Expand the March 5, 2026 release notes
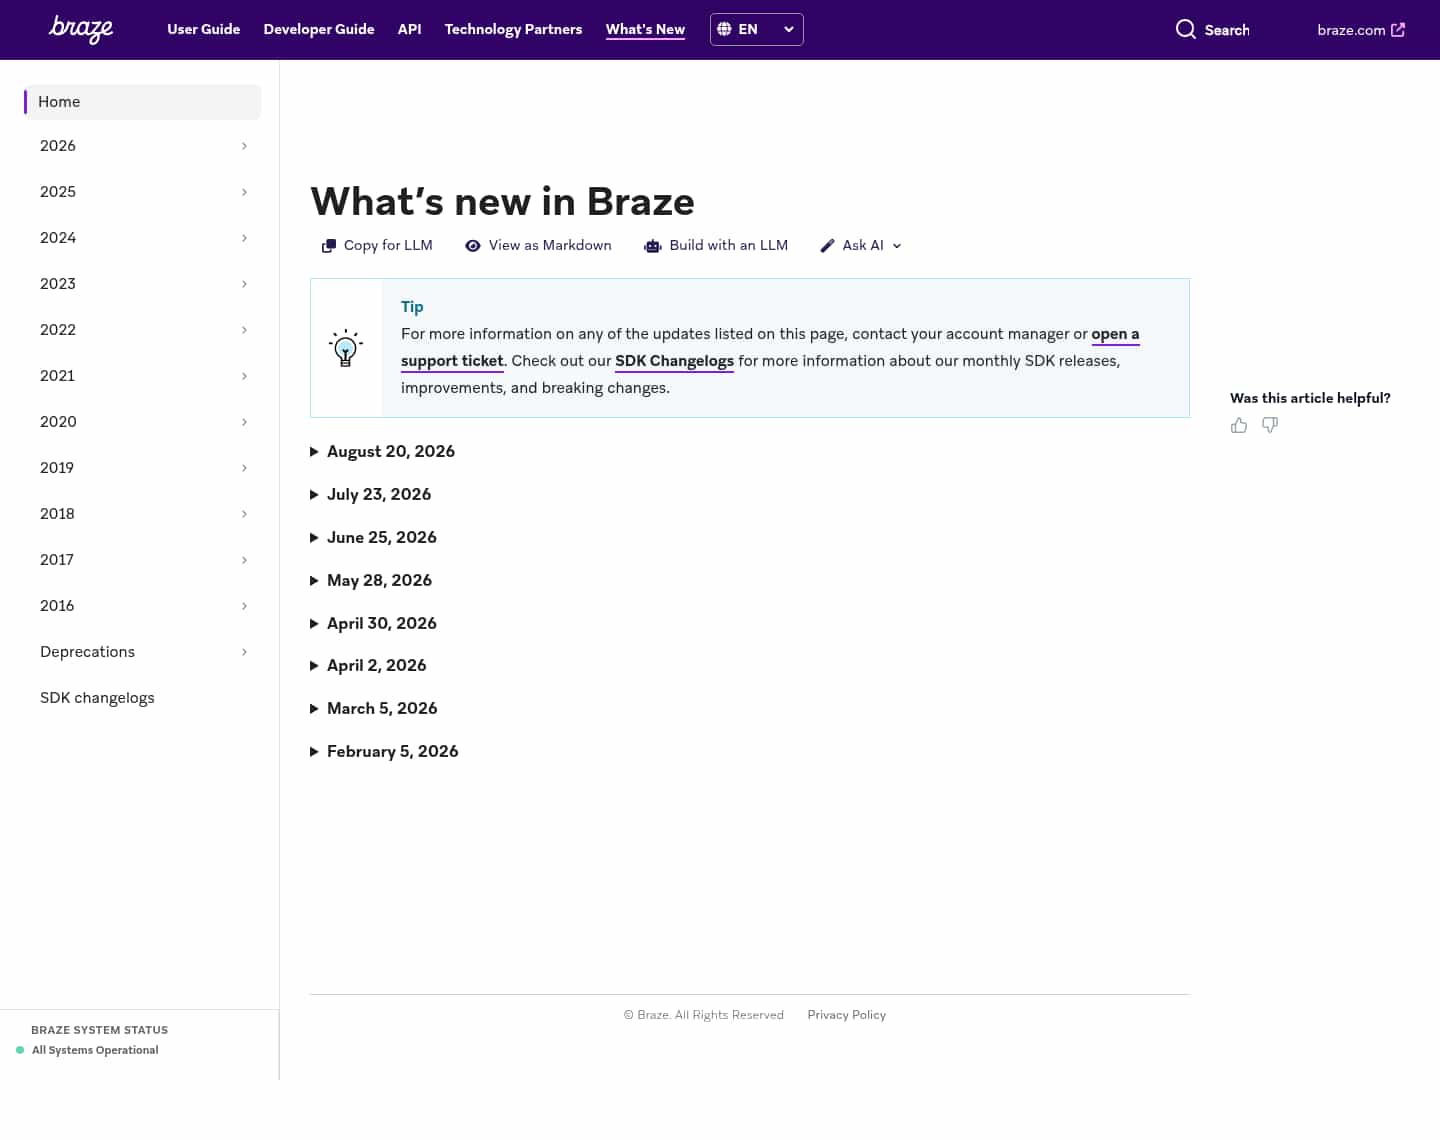The height and width of the screenshot is (1140, 1440). pyautogui.click(x=374, y=708)
